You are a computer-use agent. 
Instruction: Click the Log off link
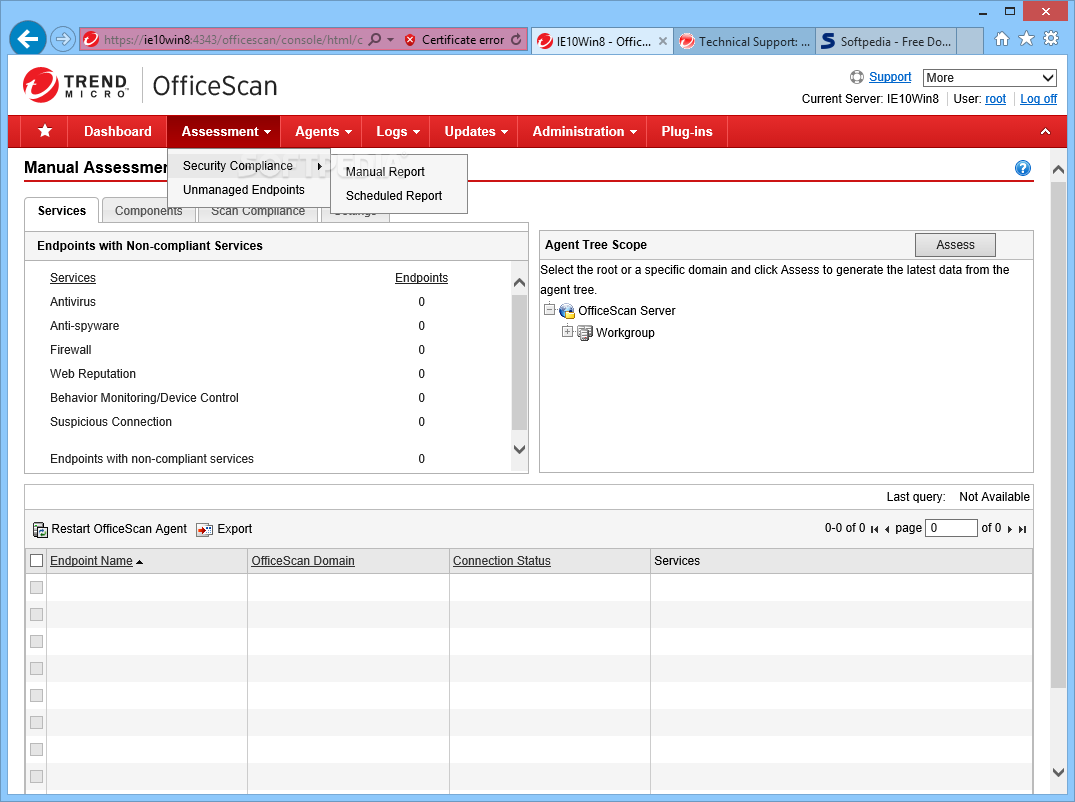click(1038, 99)
